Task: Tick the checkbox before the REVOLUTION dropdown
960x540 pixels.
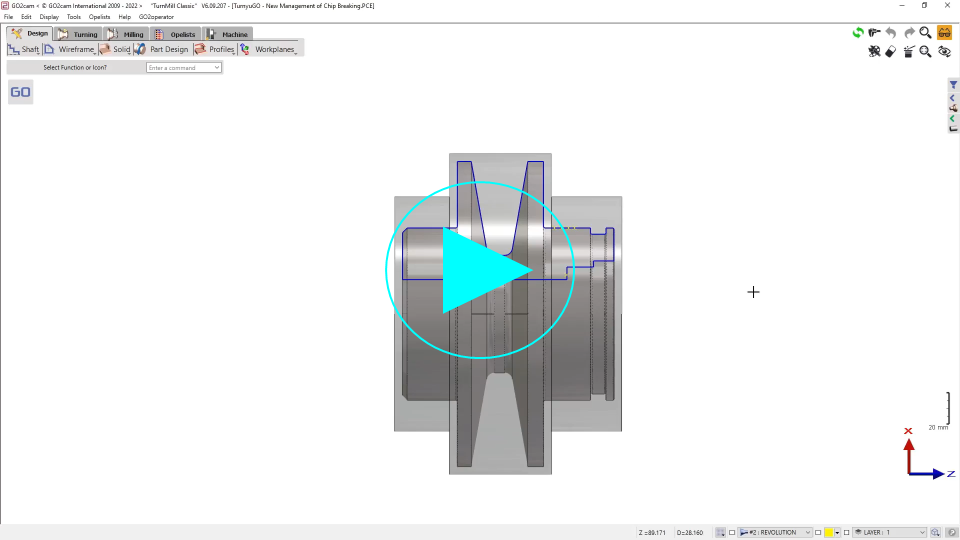Action: click(732, 533)
